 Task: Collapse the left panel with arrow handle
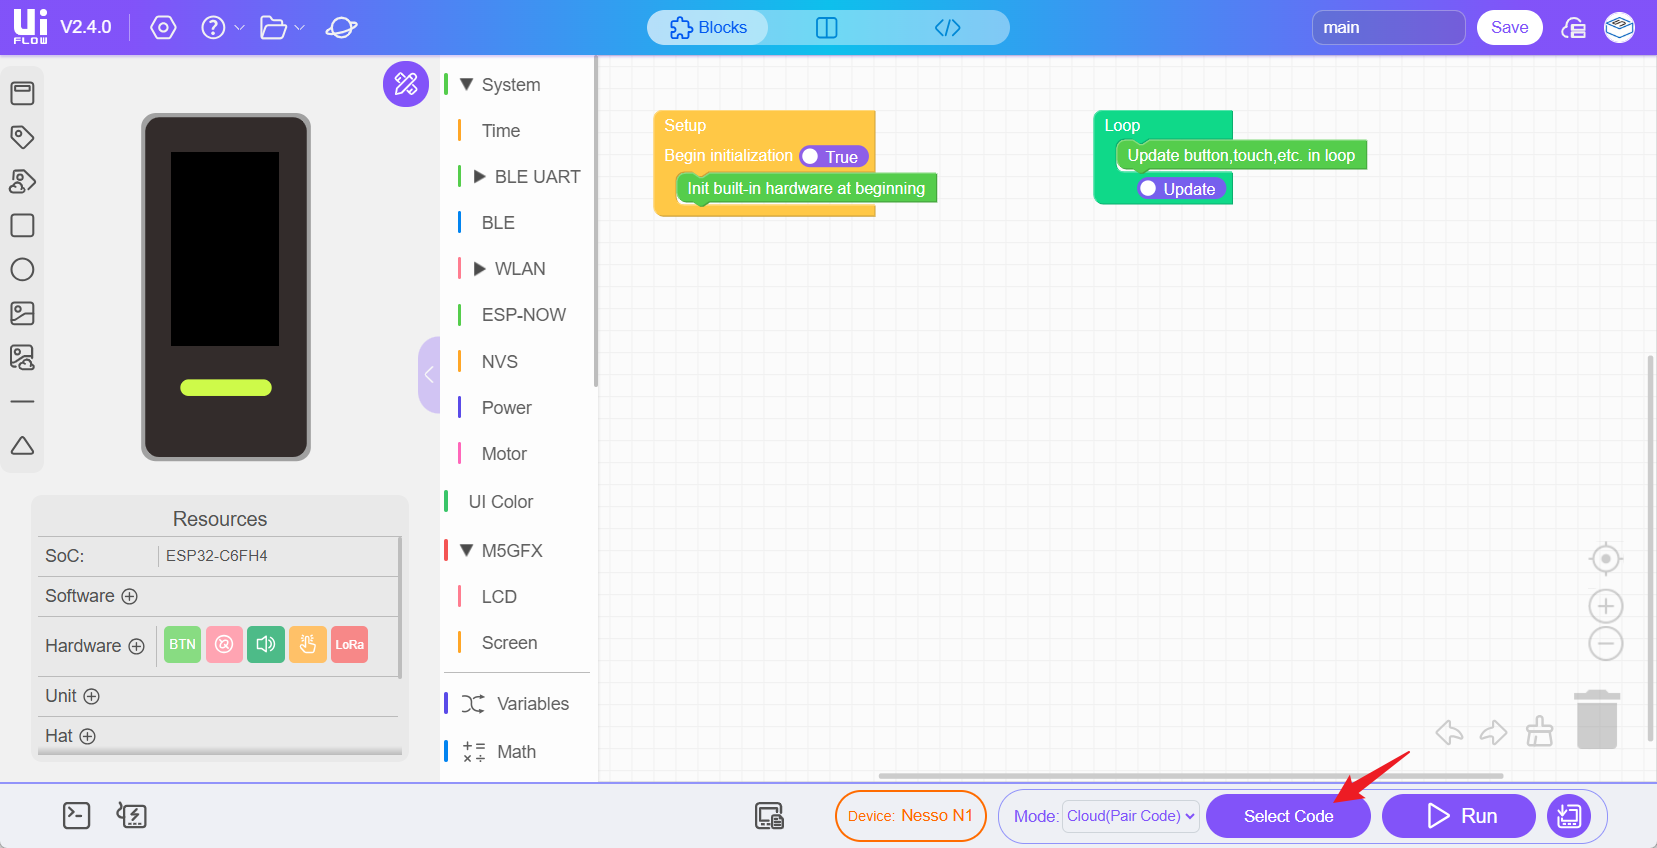pos(429,375)
